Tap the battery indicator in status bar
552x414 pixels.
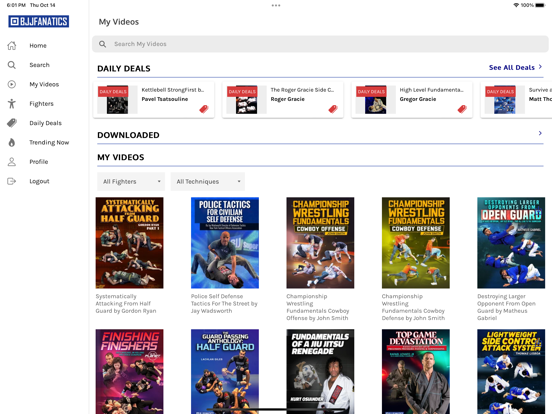(540, 5)
